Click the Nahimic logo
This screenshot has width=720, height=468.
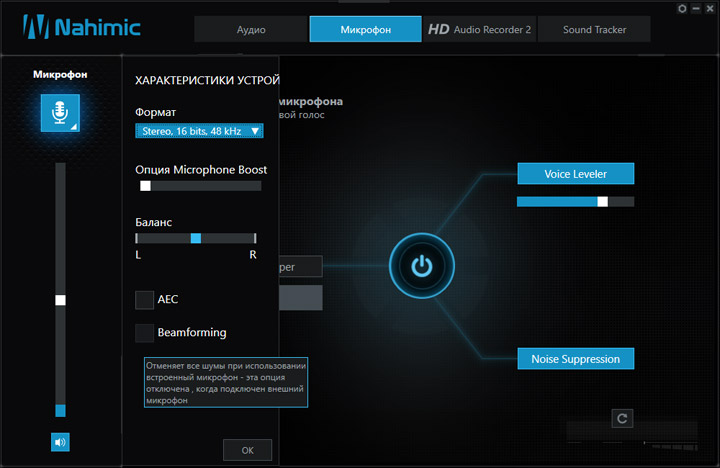pyautogui.click(x=82, y=27)
